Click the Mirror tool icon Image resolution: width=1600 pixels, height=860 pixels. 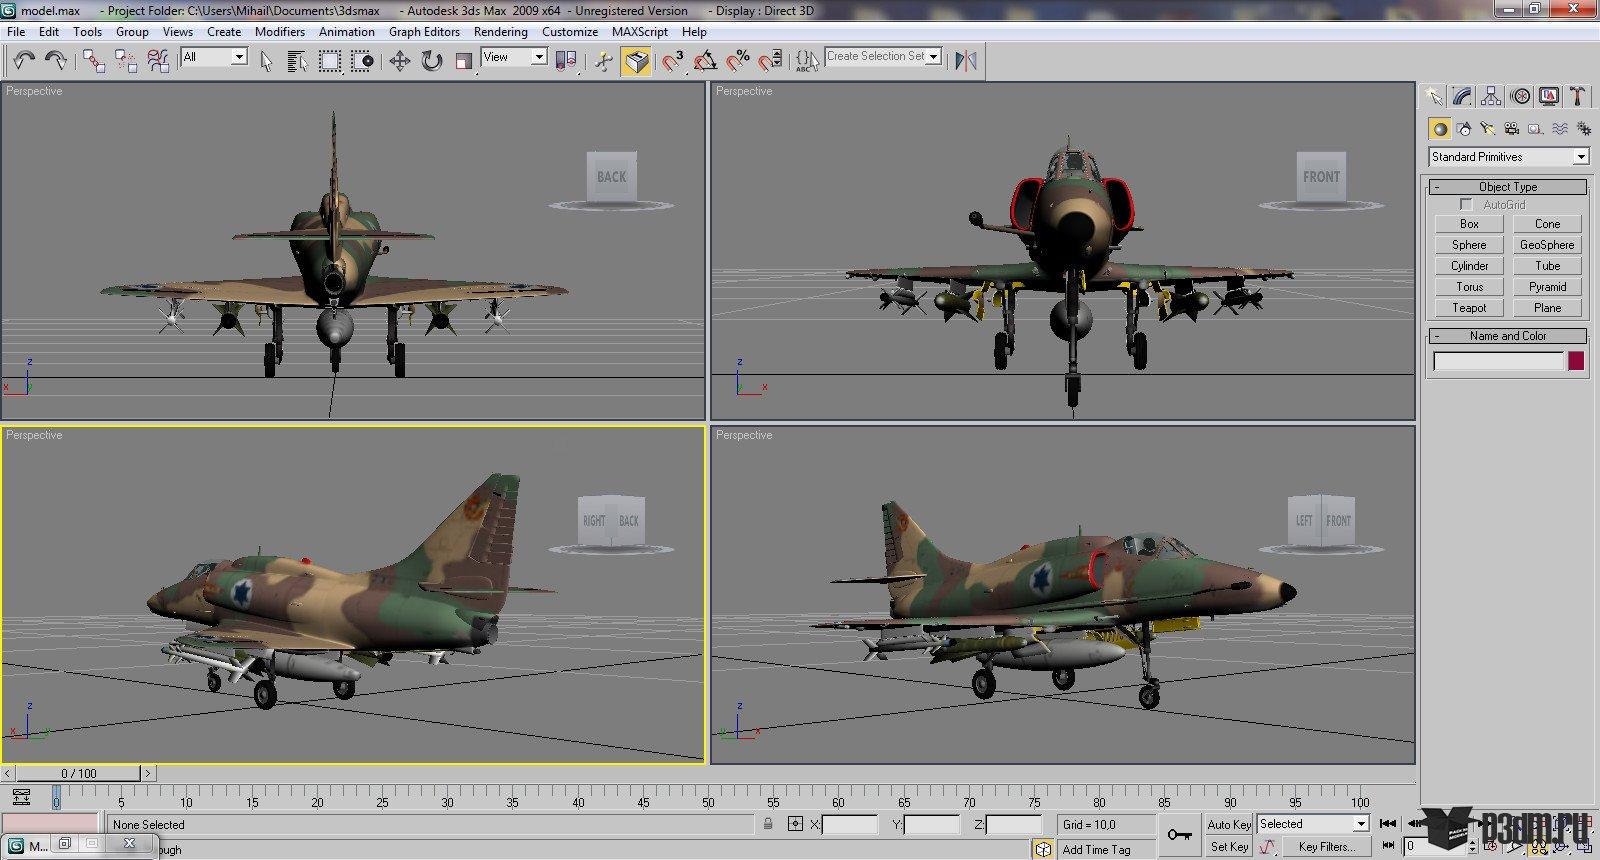point(965,61)
